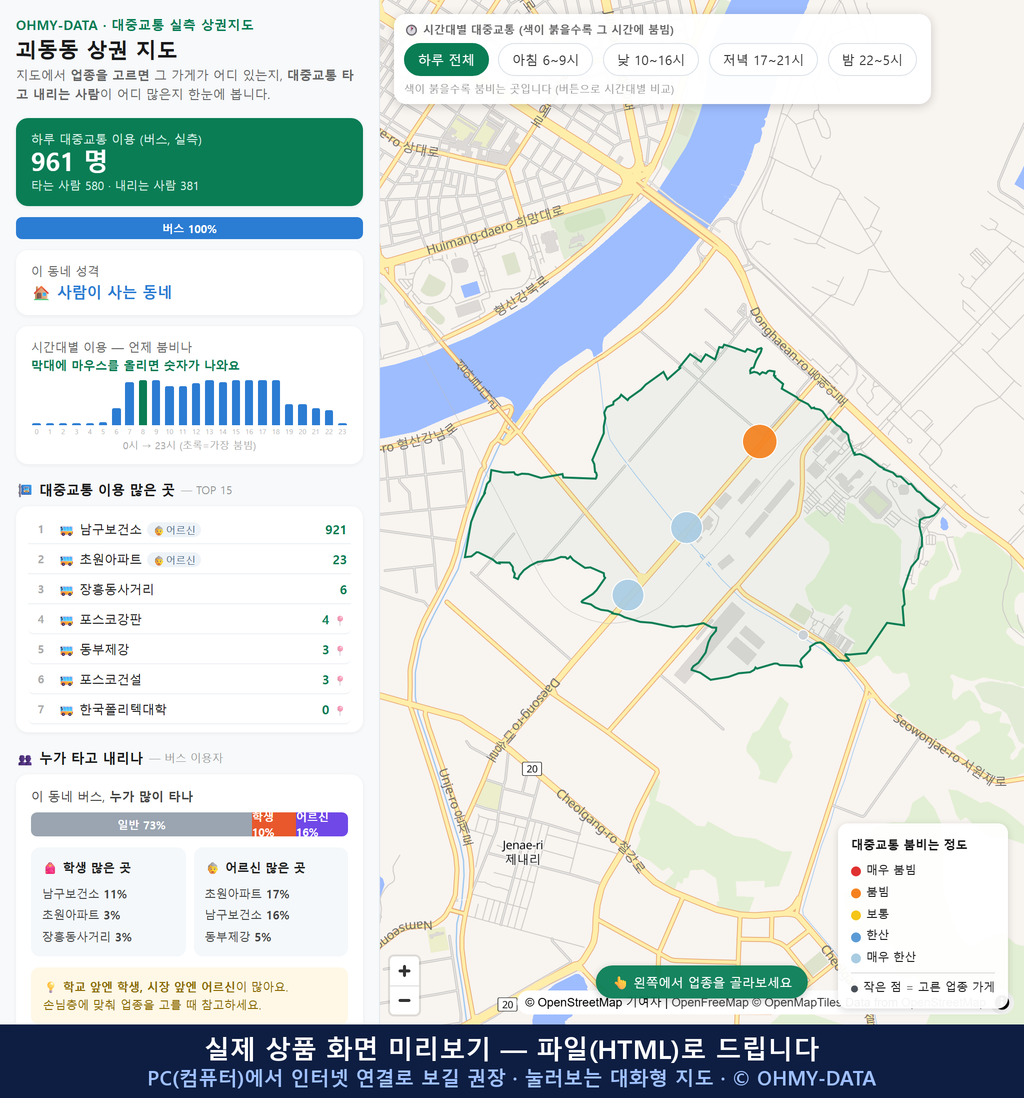Image resolution: width=1024 pixels, height=1098 pixels.
Task: Zoom in the map with the plus button
Action: [x=404, y=971]
